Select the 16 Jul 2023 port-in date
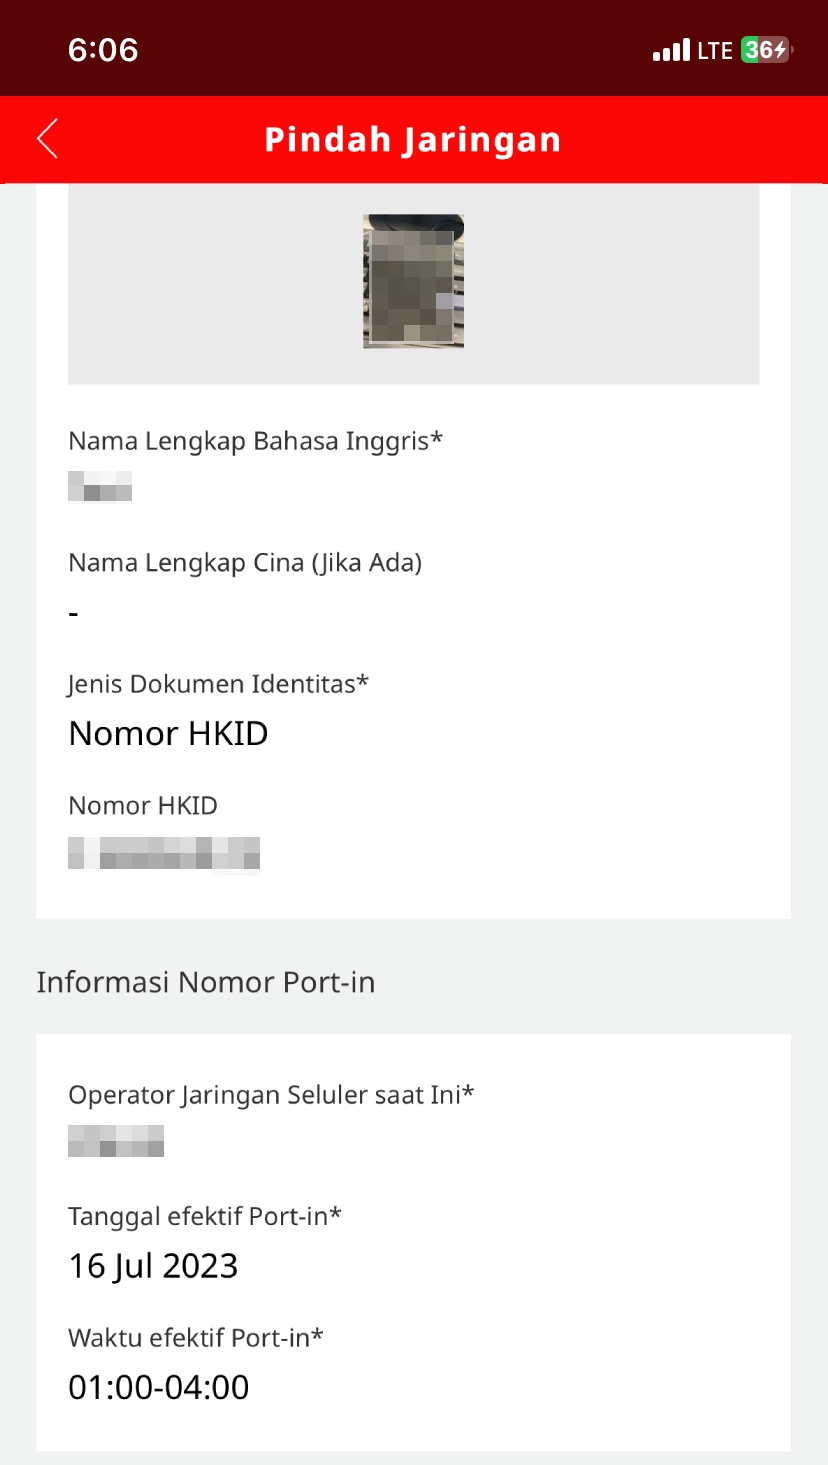828x1465 pixels. pos(153,1266)
